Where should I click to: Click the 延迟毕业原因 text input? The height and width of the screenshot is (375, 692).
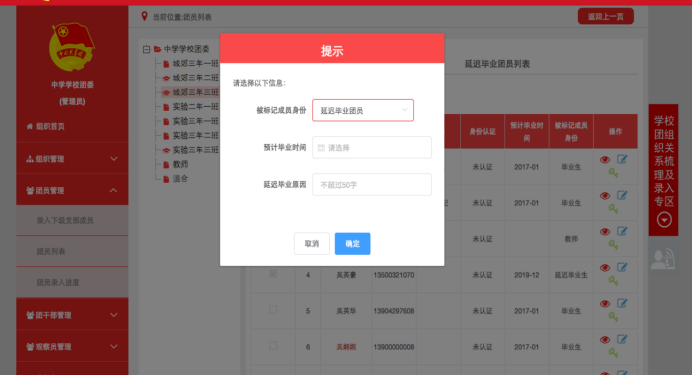372,184
